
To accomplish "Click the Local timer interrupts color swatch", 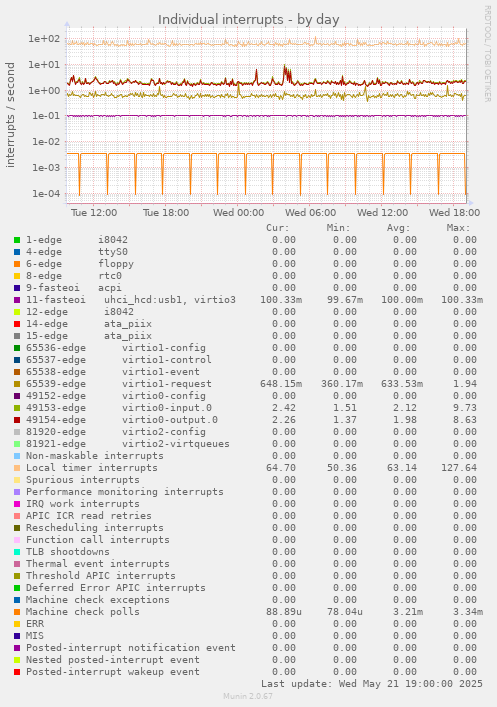I will 17,468.
